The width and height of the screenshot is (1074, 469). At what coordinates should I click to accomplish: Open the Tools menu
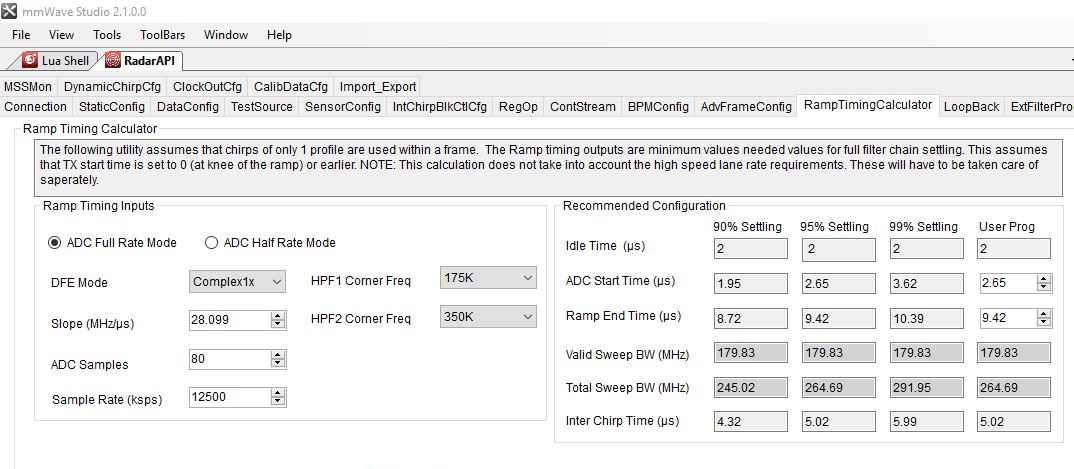[107, 35]
